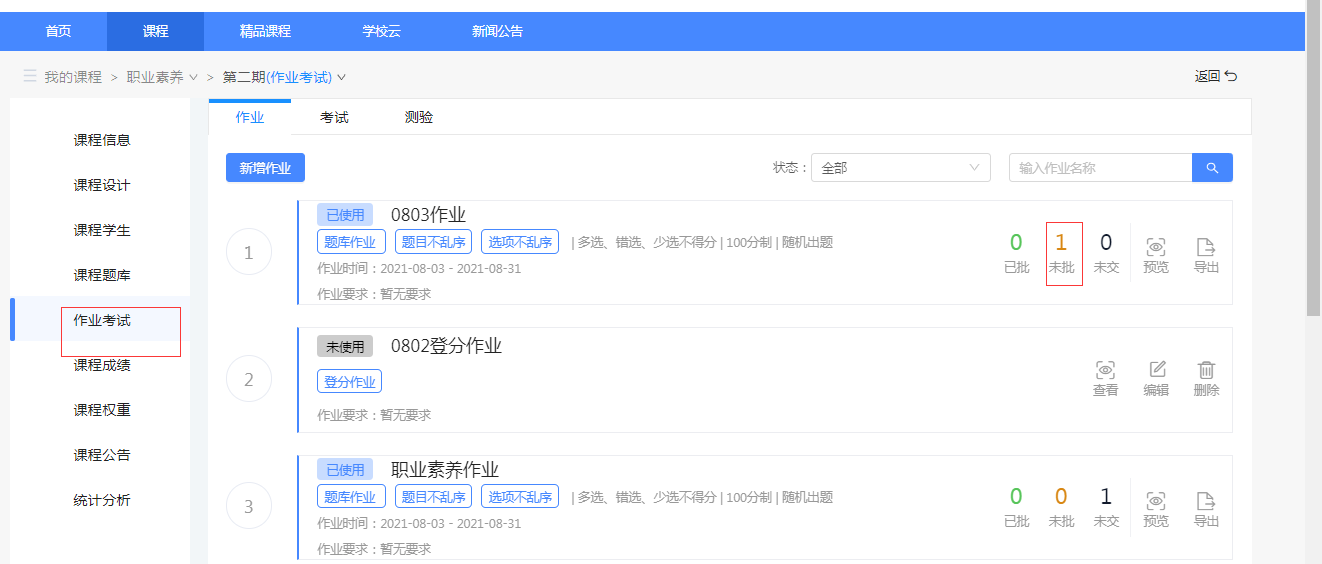The width and height of the screenshot is (1322, 564).
Task: Select 课程 in top navigation
Action: tap(155, 31)
